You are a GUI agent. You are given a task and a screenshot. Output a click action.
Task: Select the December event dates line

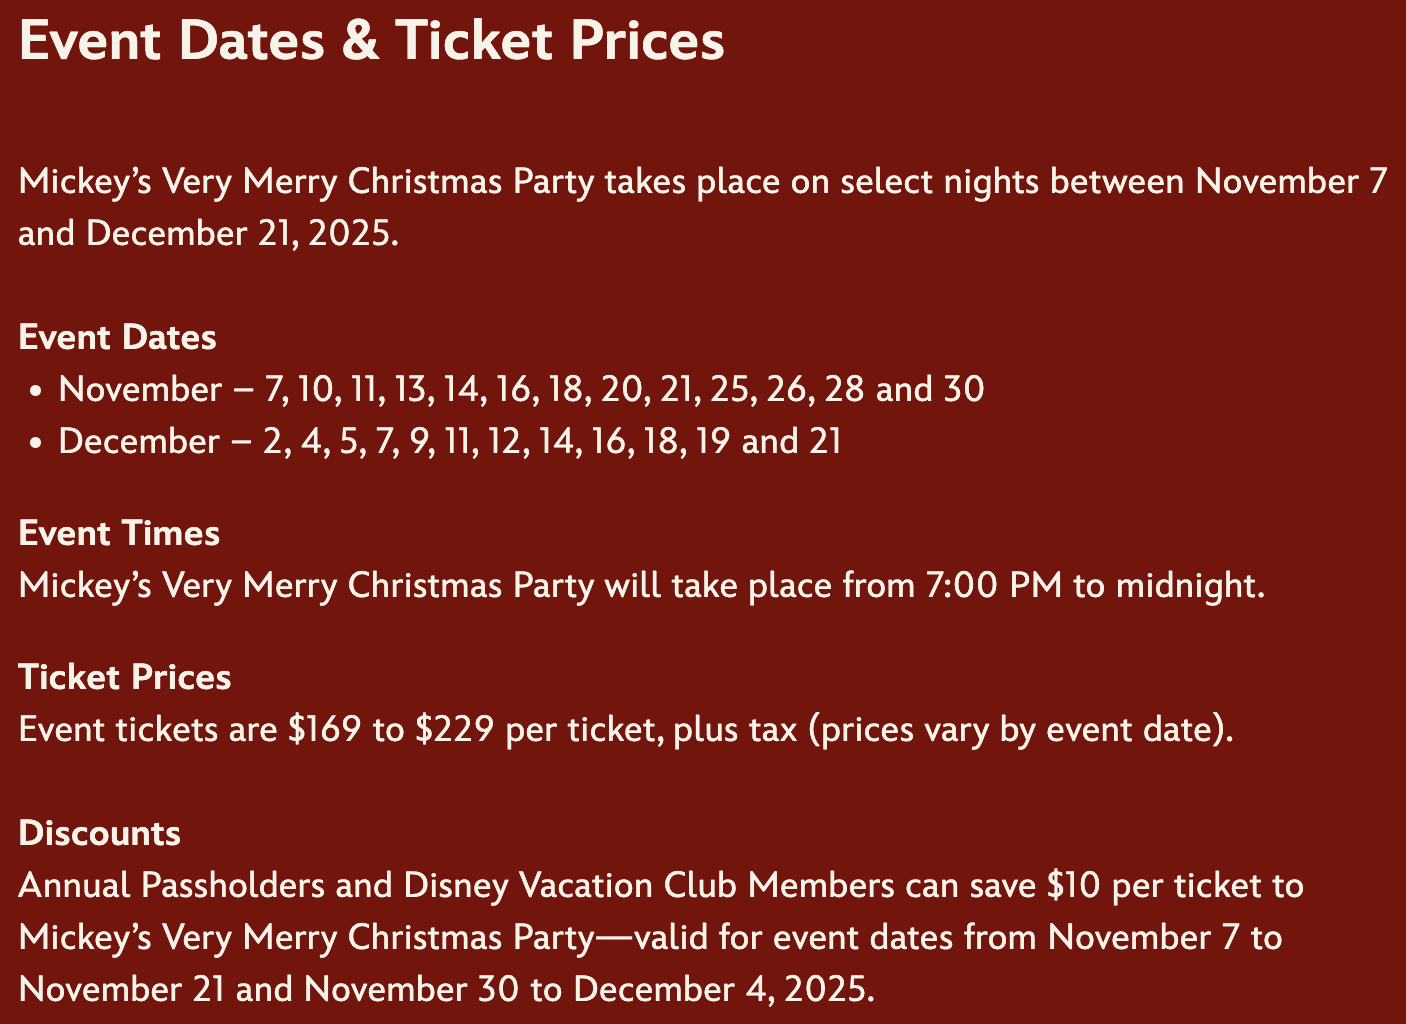click(x=450, y=441)
